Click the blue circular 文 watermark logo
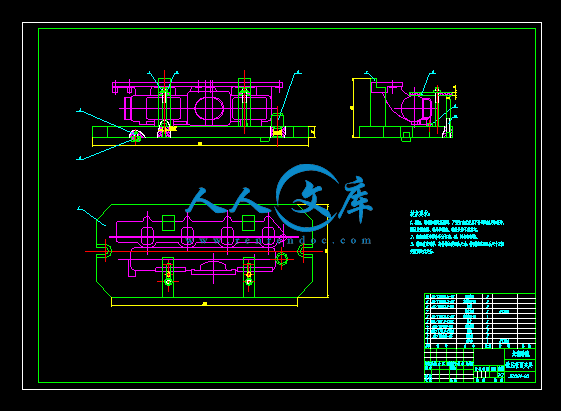Image resolution: width=561 pixels, height=411 pixels. pos(307,198)
